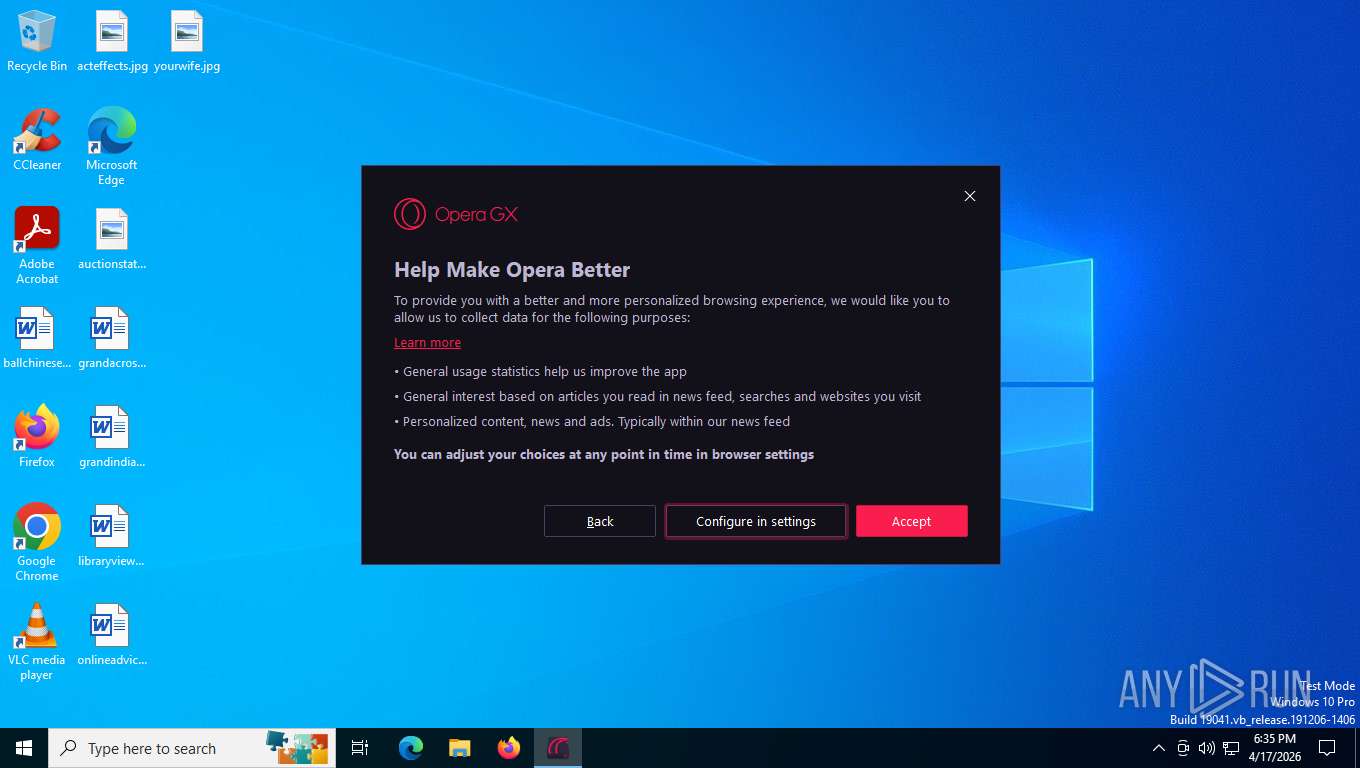Accept Opera data collection

912,521
